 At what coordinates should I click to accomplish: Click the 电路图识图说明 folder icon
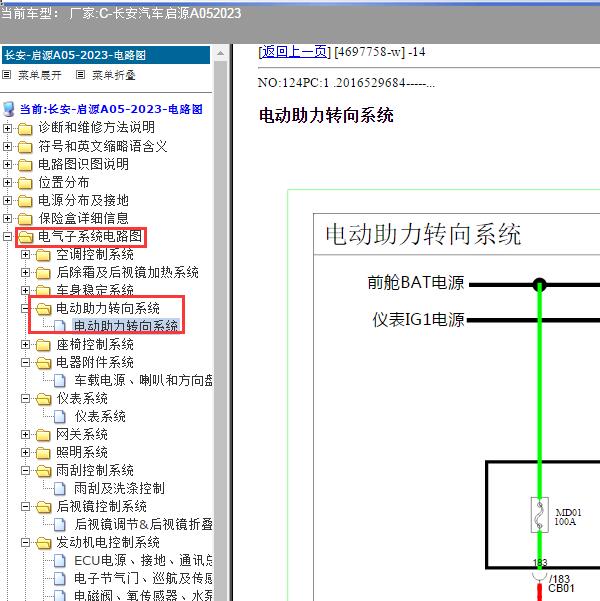pos(25,165)
